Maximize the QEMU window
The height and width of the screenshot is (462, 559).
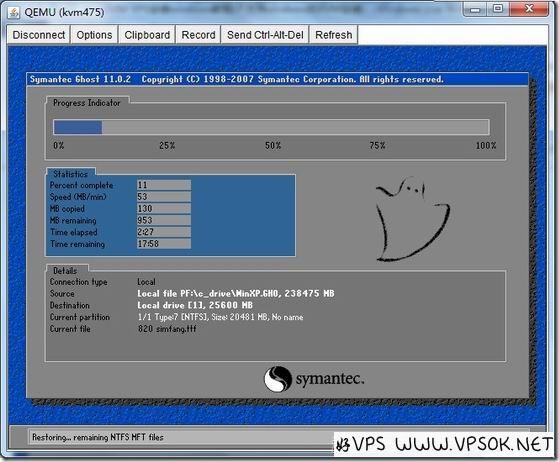point(498,9)
